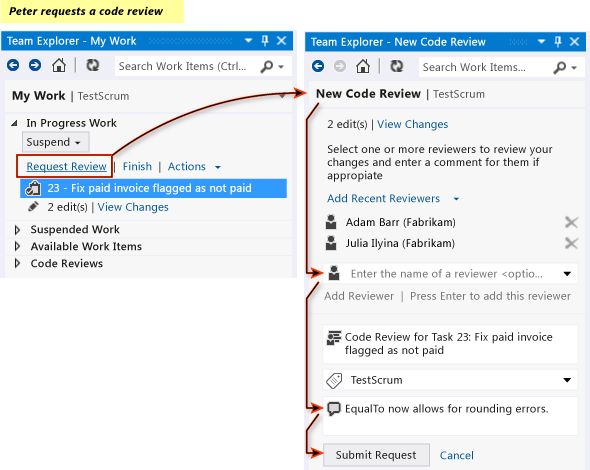Edit code review title text box
Image resolution: width=590 pixels, height=470 pixels.
coord(450,344)
